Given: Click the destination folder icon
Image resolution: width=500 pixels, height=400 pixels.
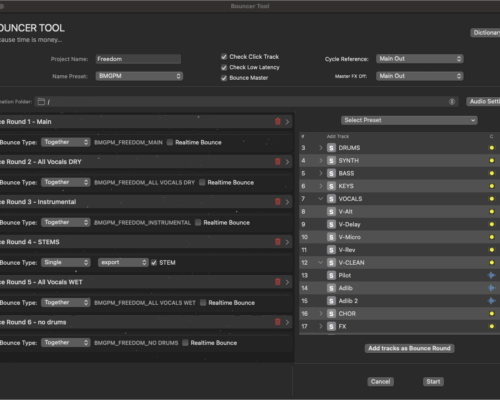Looking at the screenshot, I should [x=41, y=102].
